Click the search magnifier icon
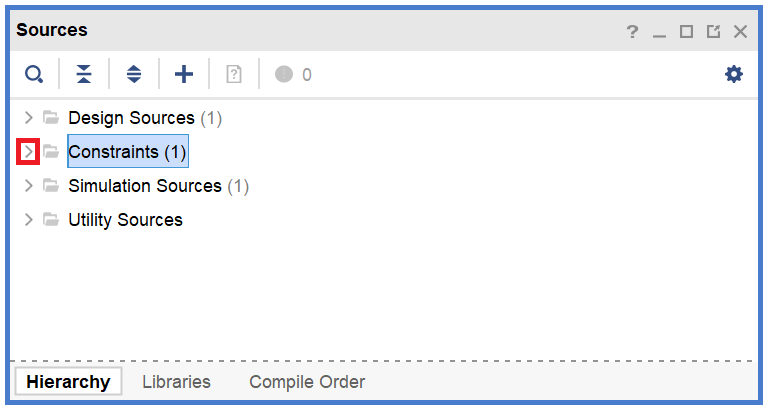Screen dimensions: 768x409 (x=34, y=74)
